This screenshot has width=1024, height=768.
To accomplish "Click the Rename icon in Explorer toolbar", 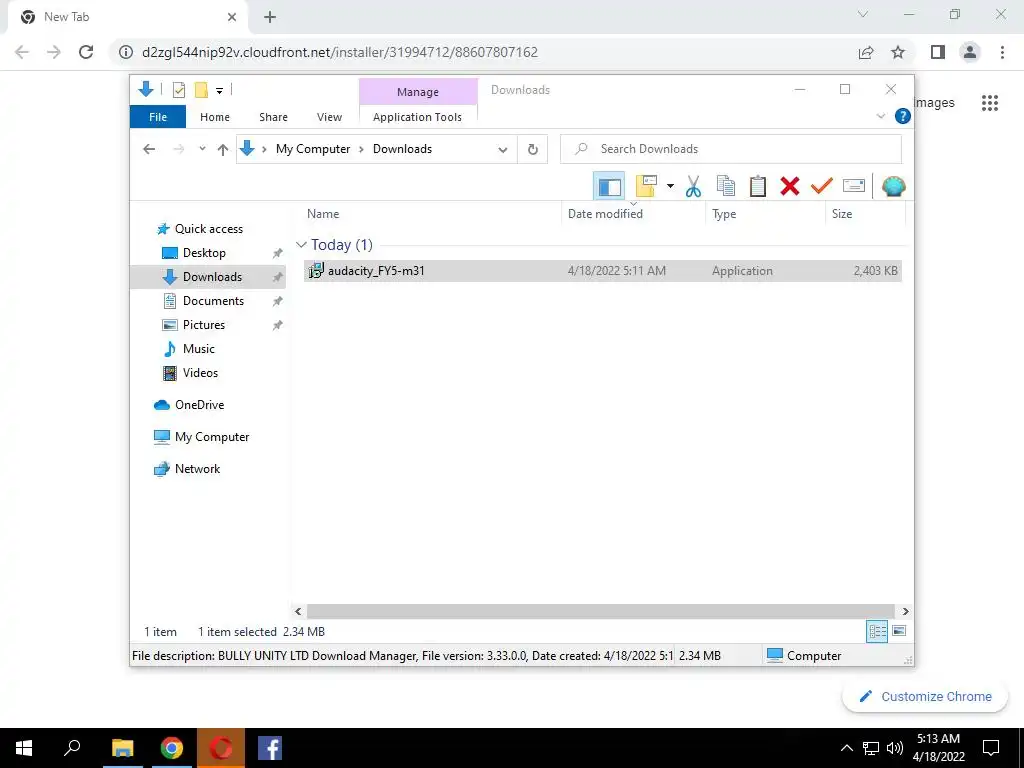I will 854,186.
